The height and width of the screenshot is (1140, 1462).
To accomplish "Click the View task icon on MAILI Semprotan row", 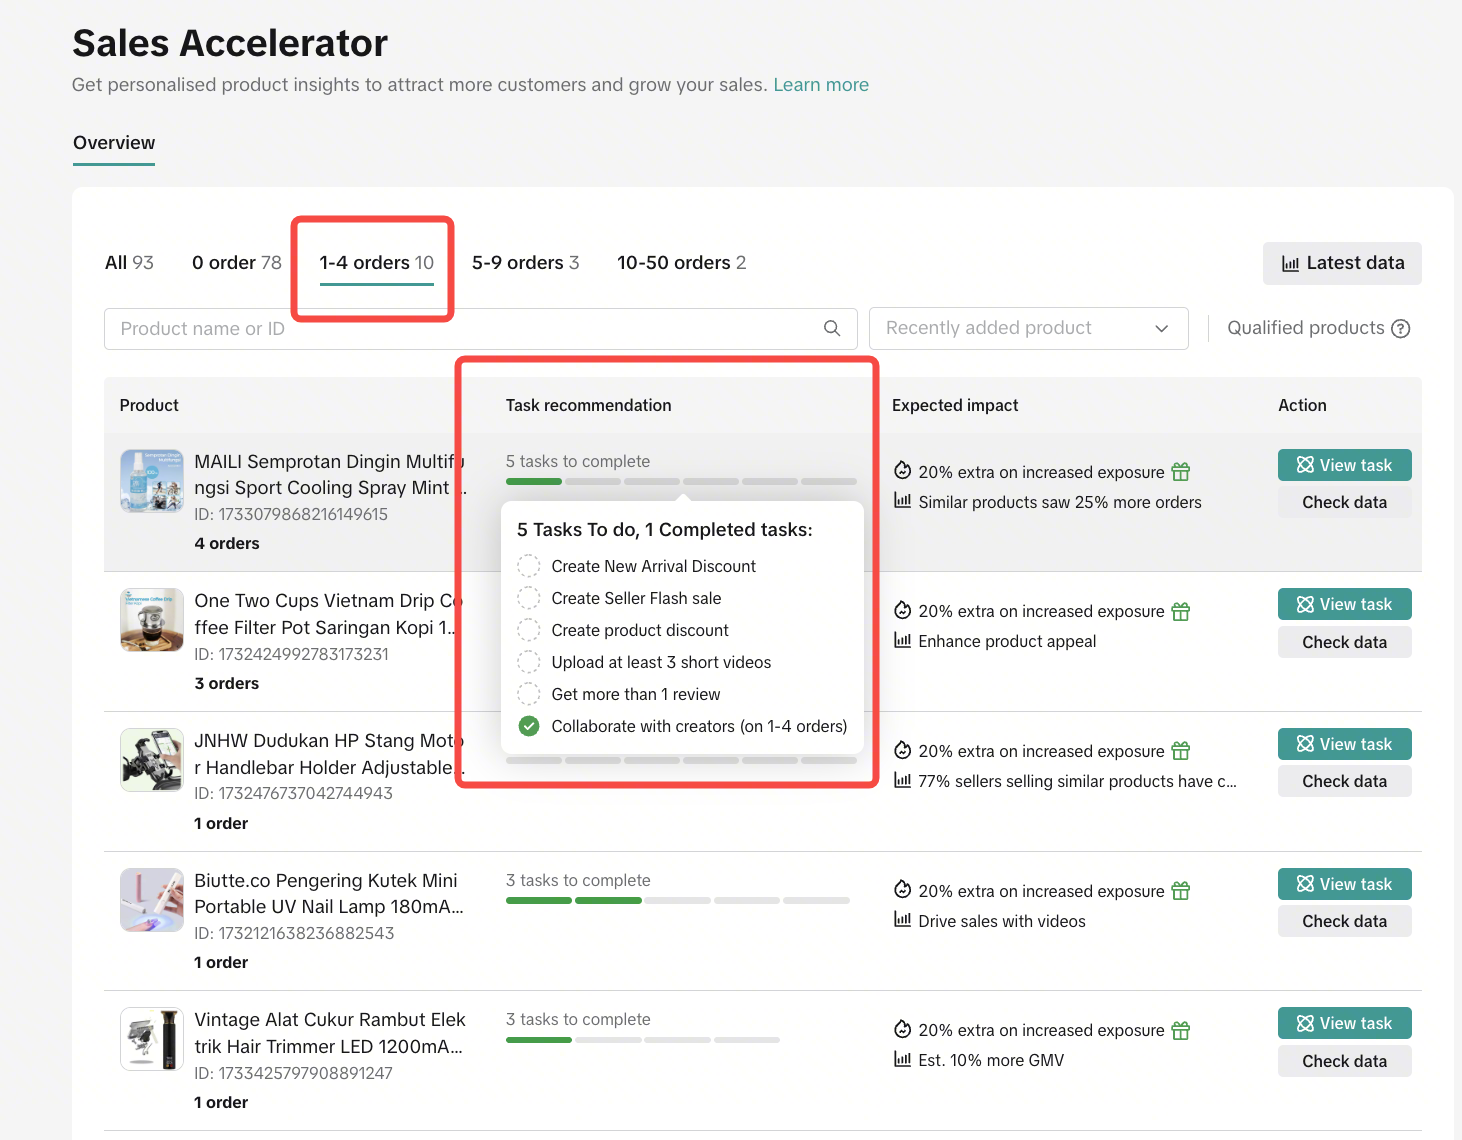I will [x=1305, y=465].
